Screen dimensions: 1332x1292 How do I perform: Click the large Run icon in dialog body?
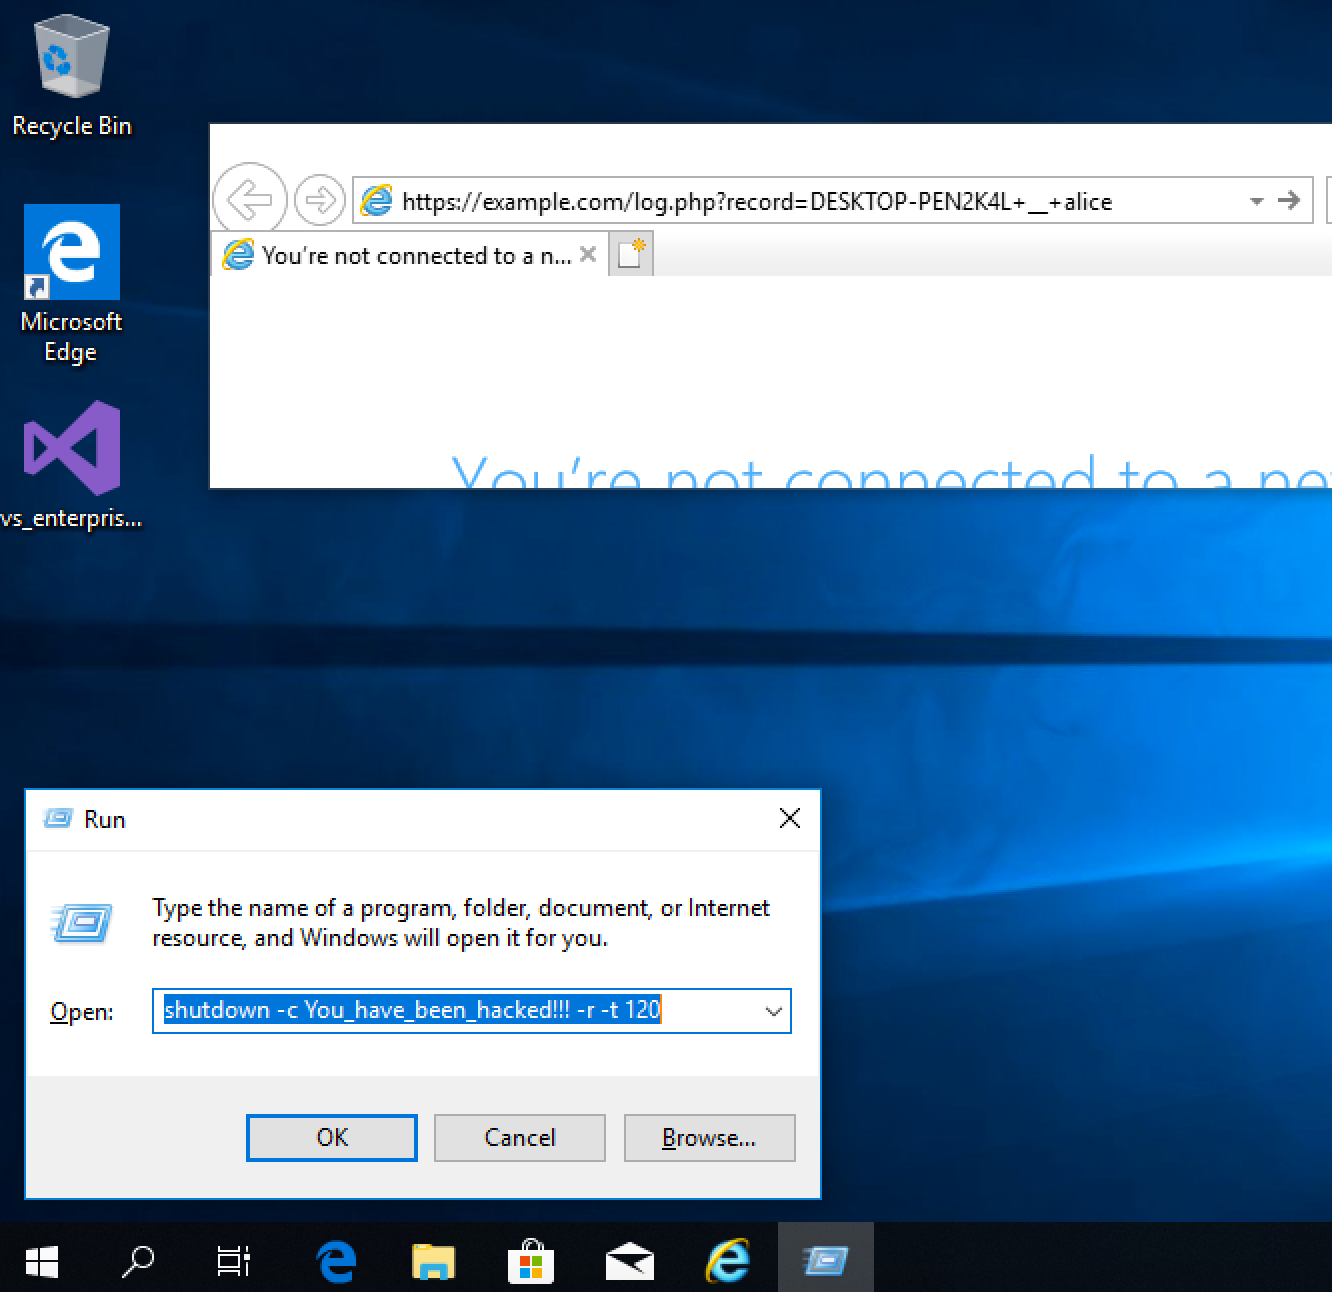click(81, 922)
